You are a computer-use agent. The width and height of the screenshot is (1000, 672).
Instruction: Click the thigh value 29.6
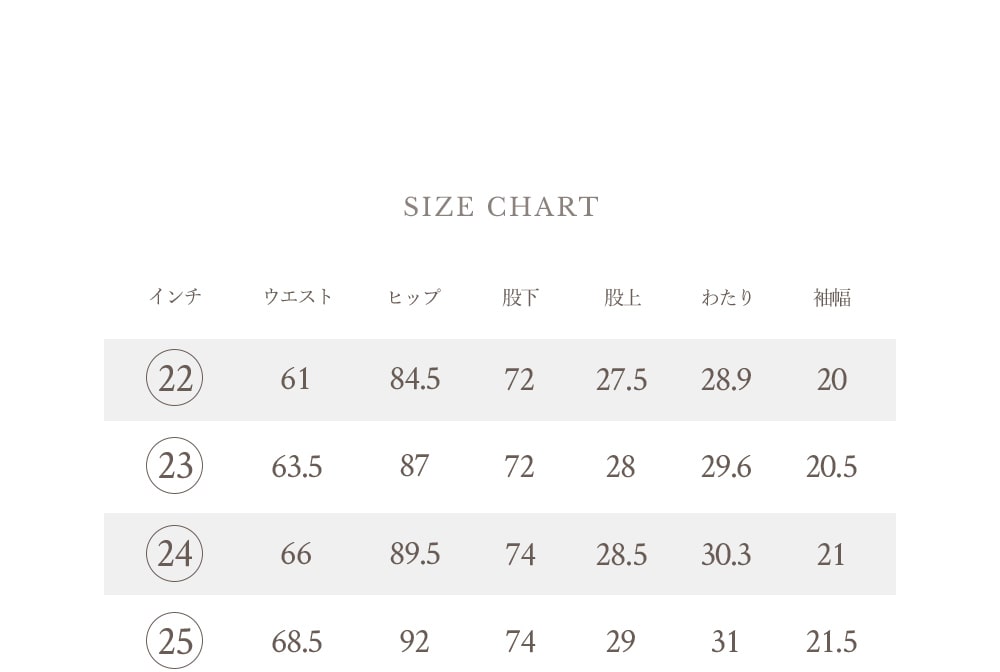[726, 467]
